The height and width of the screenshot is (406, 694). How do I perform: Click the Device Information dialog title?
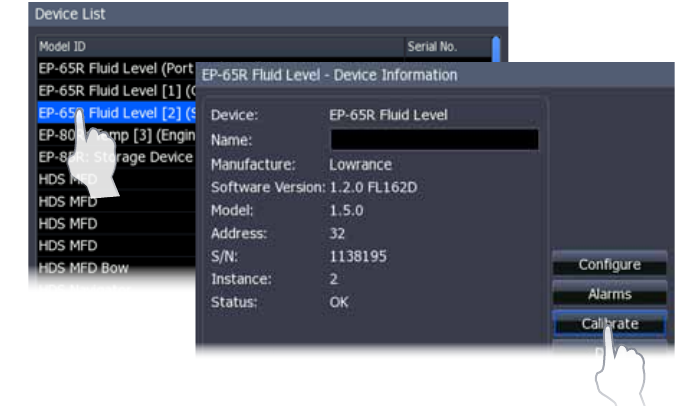(329, 75)
